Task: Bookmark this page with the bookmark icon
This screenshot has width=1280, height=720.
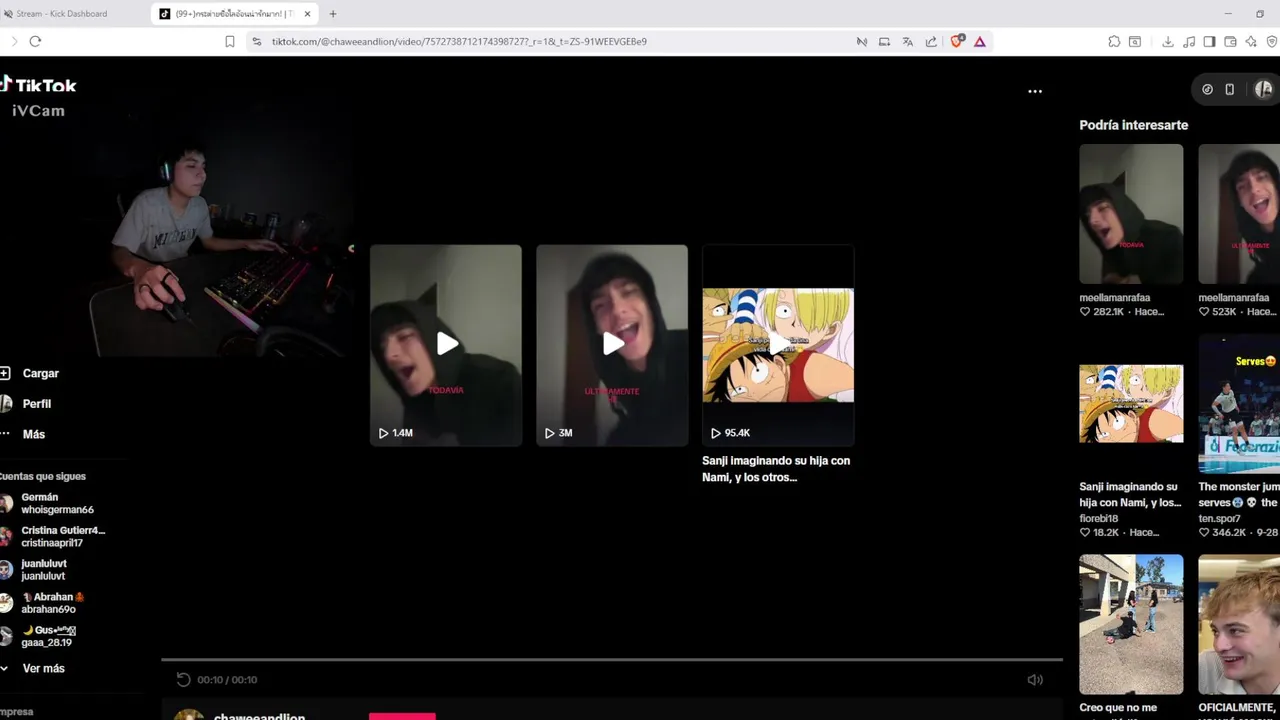Action: click(230, 41)
